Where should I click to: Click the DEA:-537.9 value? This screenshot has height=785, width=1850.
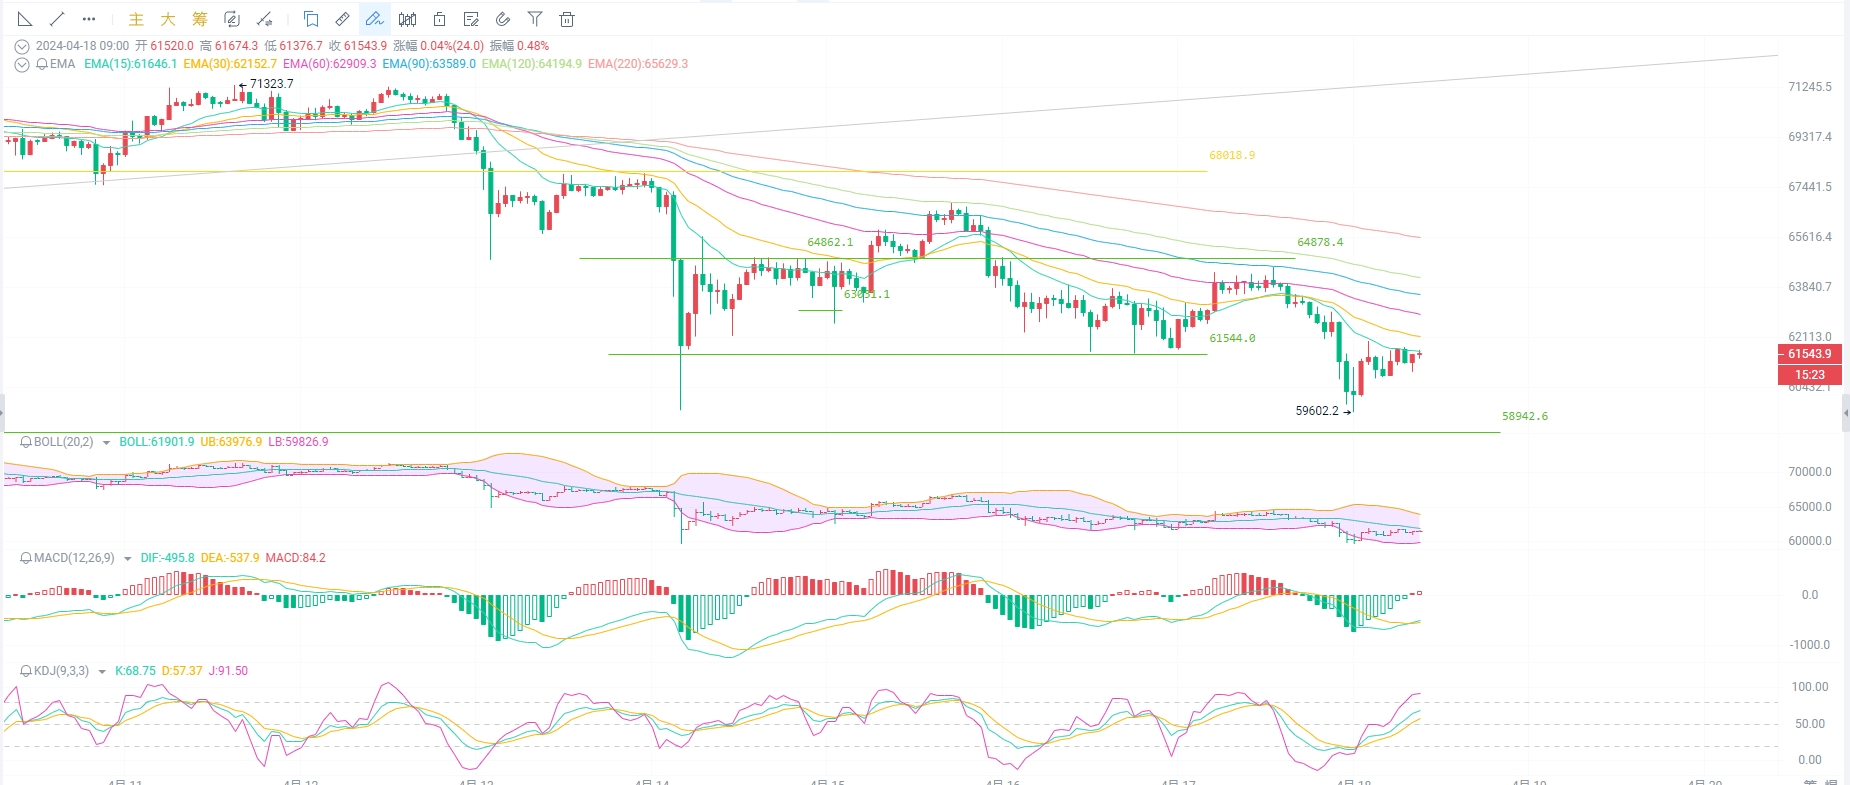click(230, 558)
